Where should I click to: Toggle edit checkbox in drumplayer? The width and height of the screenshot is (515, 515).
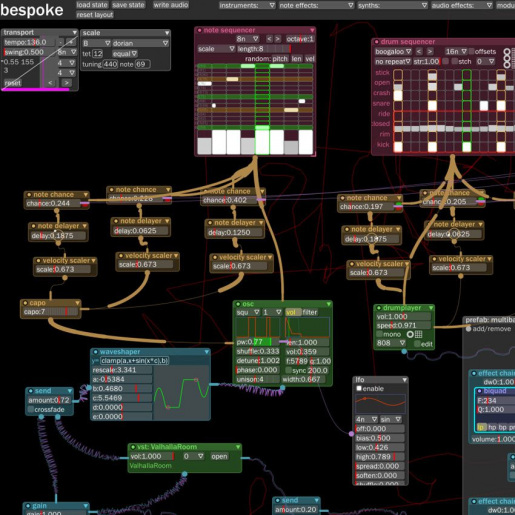[x=417, y=344]
